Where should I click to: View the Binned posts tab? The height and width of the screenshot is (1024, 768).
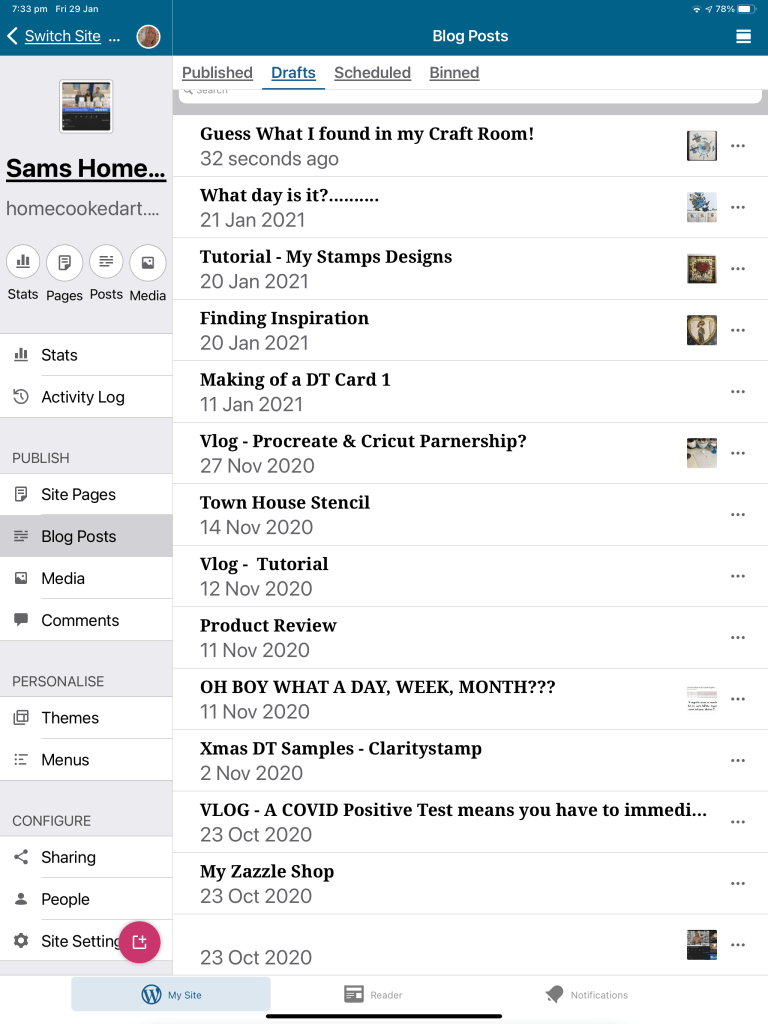click(x=454, y=72)
